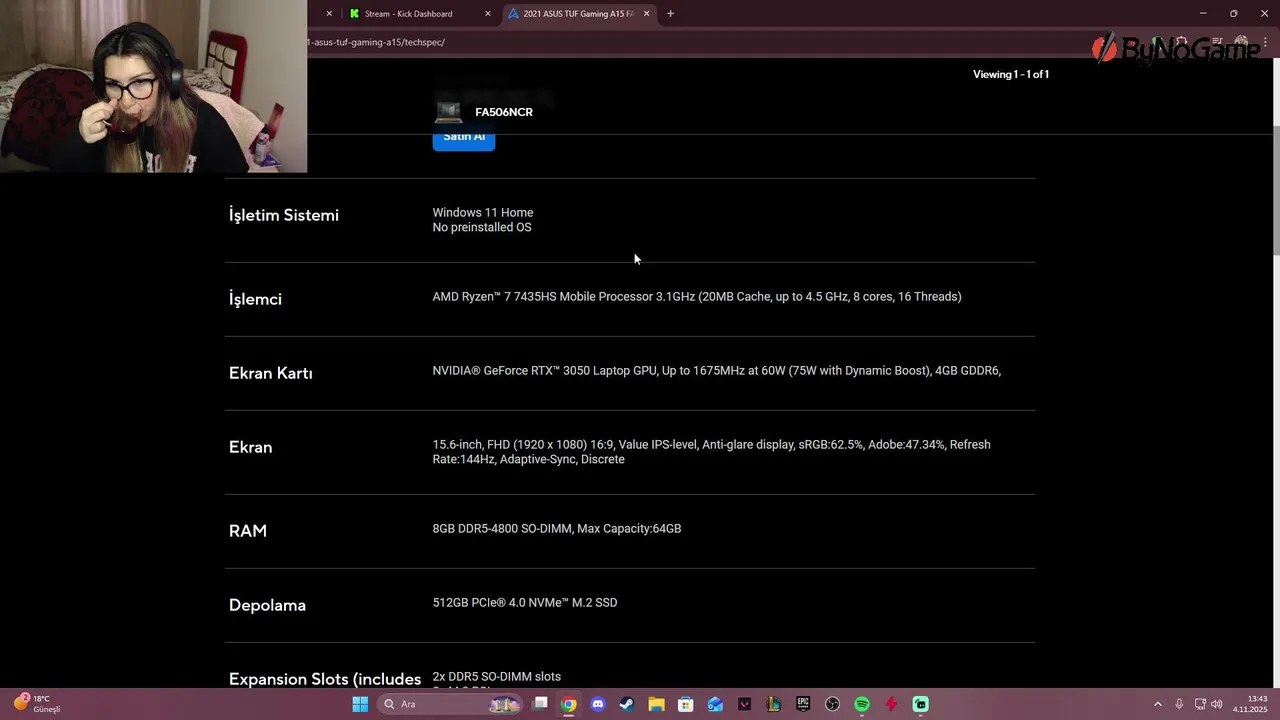This screenshot has height=720, width=1280.
Task: Open the green streaming app at the end of the taskbar
Action: click(920, 704)
